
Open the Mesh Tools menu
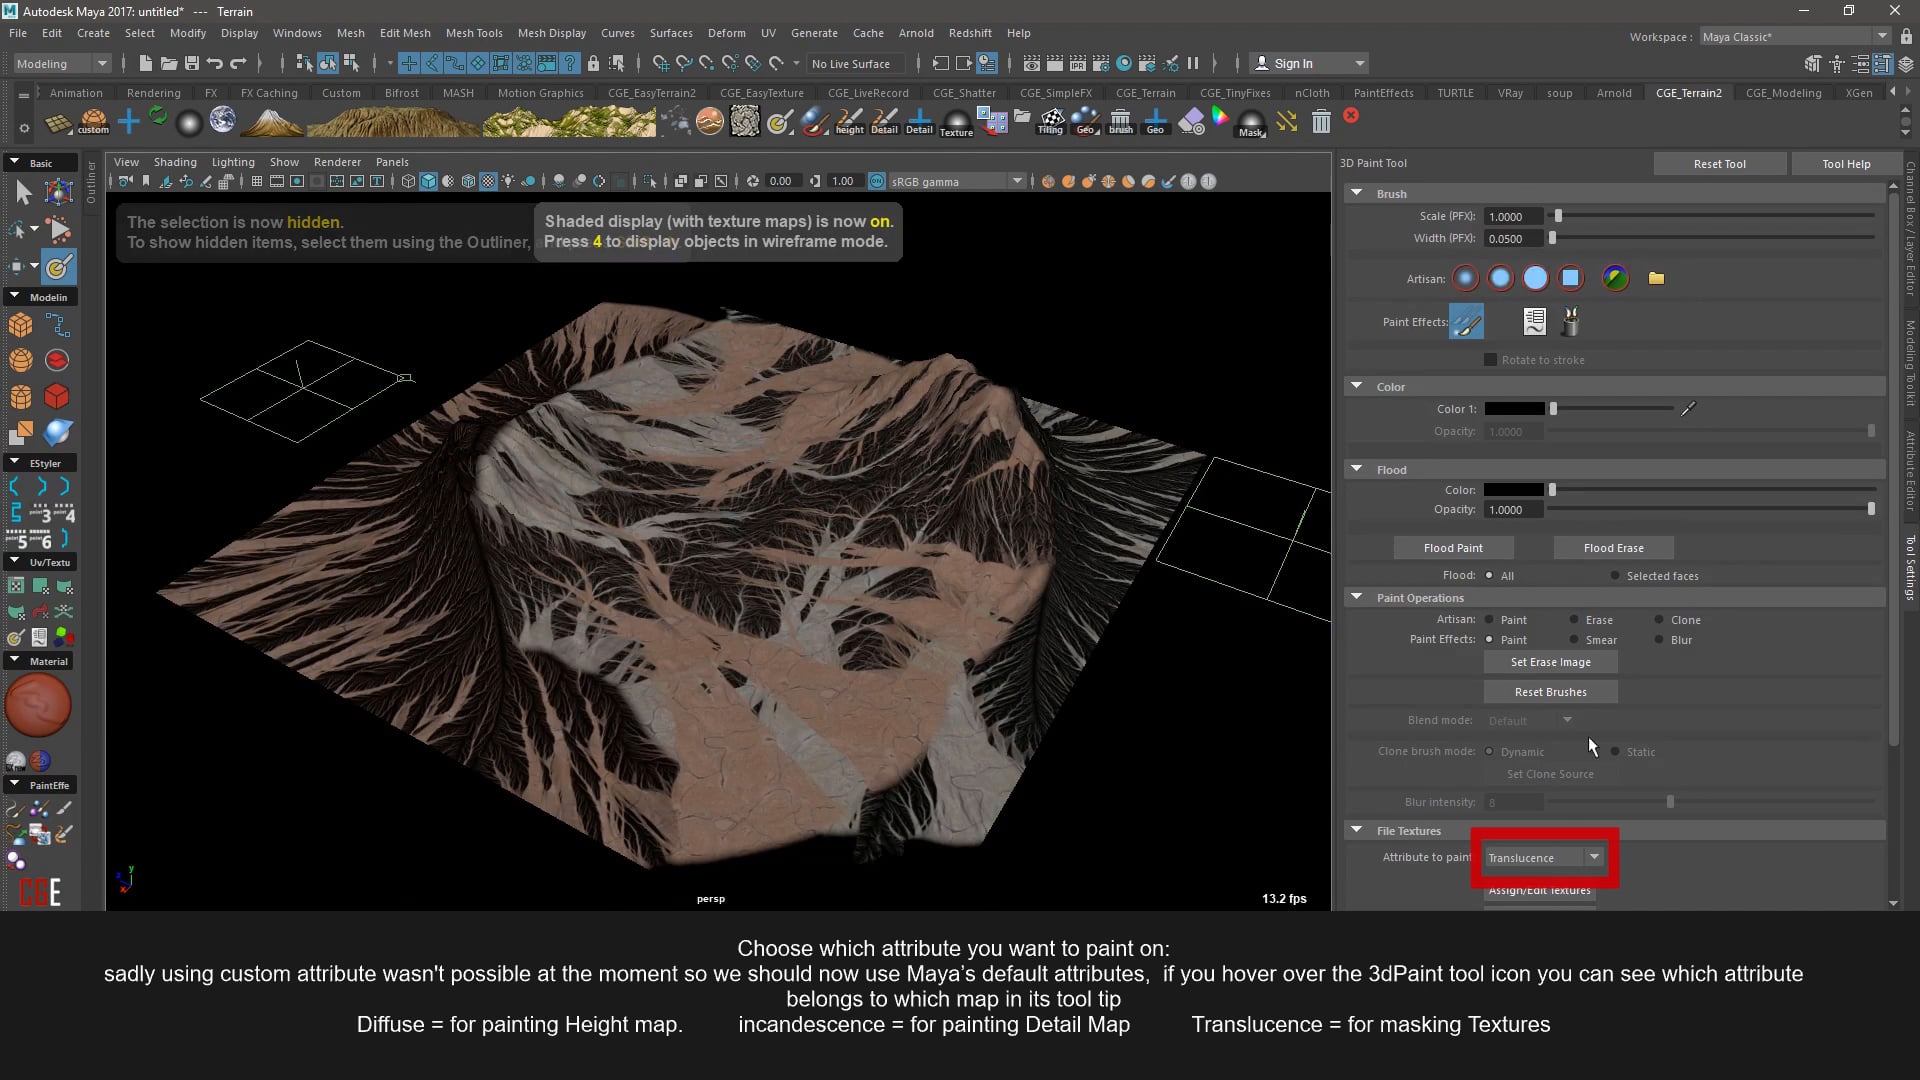(x=474, y=33)
